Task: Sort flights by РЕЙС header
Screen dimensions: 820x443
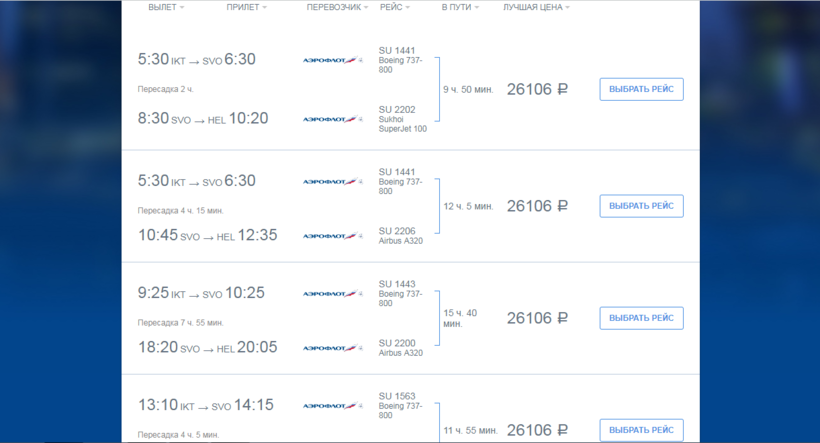Action: coord(394,7)
